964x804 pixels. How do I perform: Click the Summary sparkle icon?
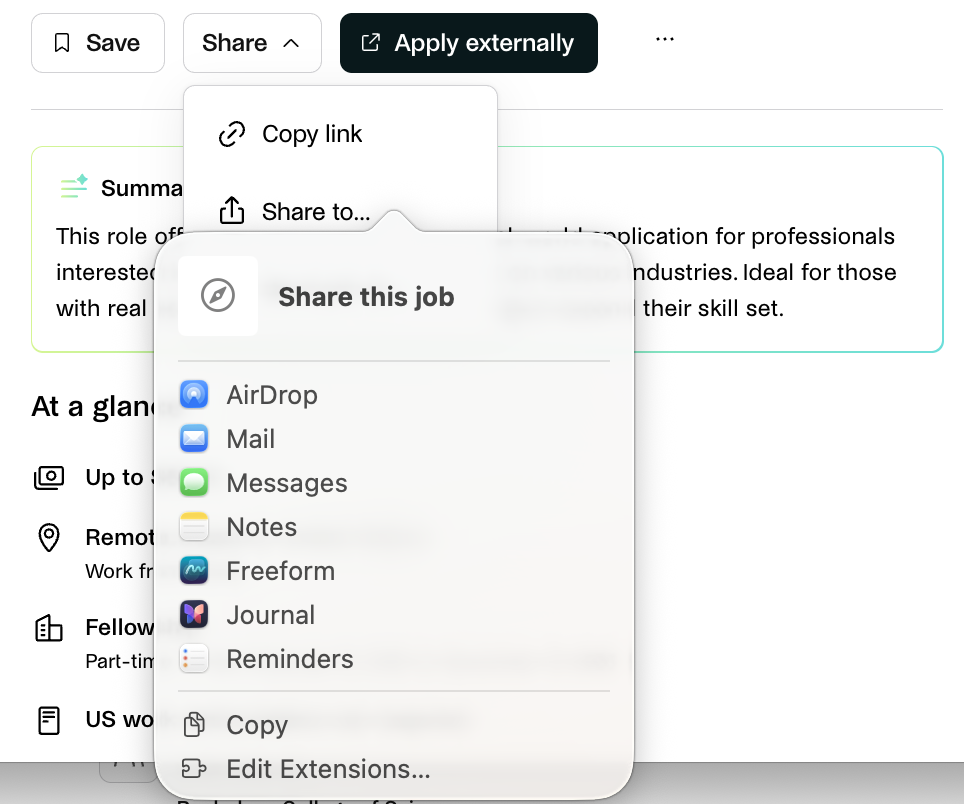coord(74,186)
